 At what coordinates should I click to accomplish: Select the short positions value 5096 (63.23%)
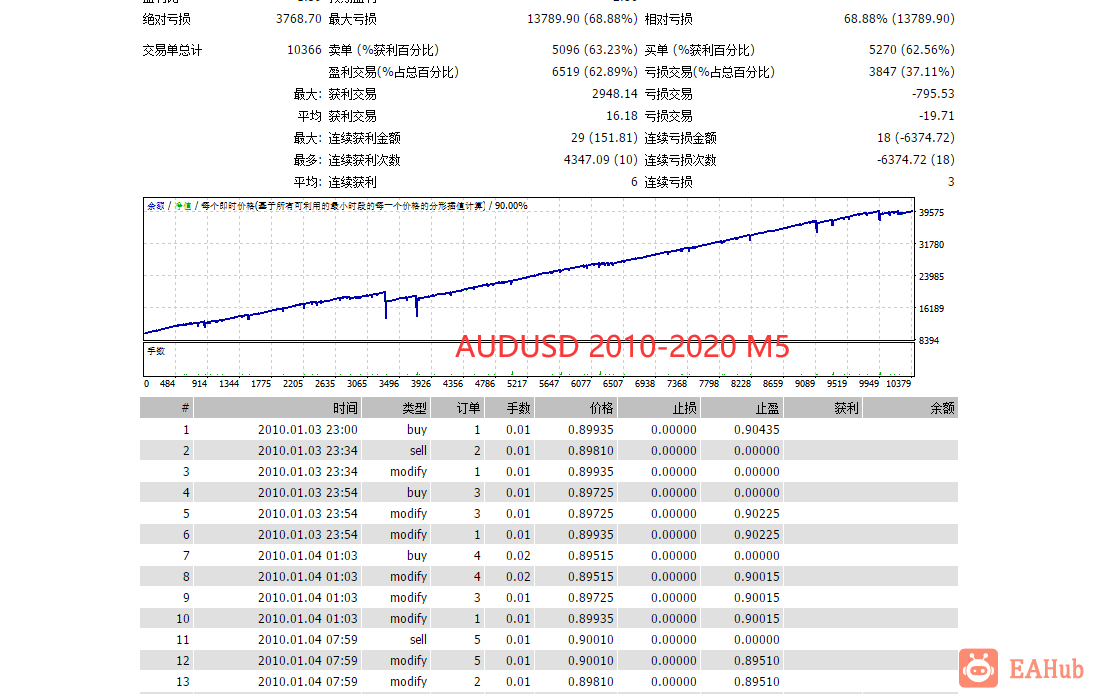point(595,50)
